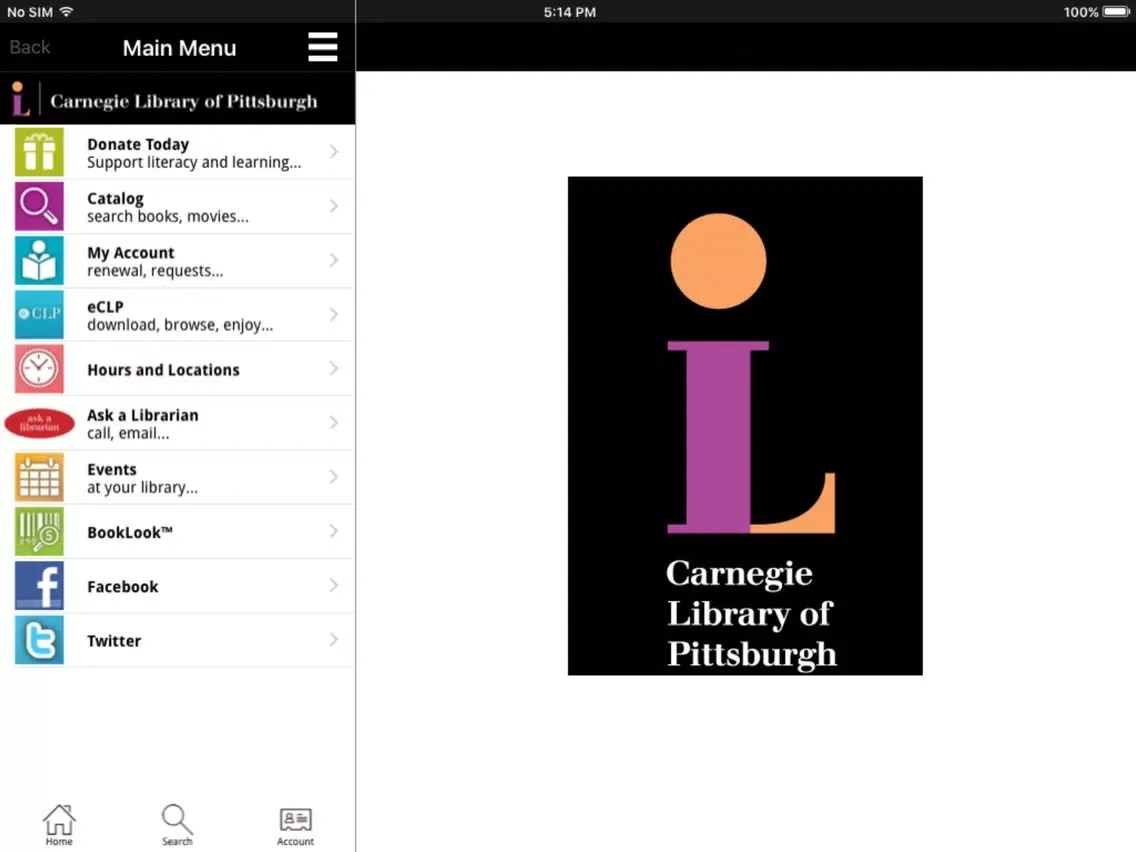Select the Ask a Librarian label
Viewport: 1136px width, 852px height.
(x=143, y=415)
